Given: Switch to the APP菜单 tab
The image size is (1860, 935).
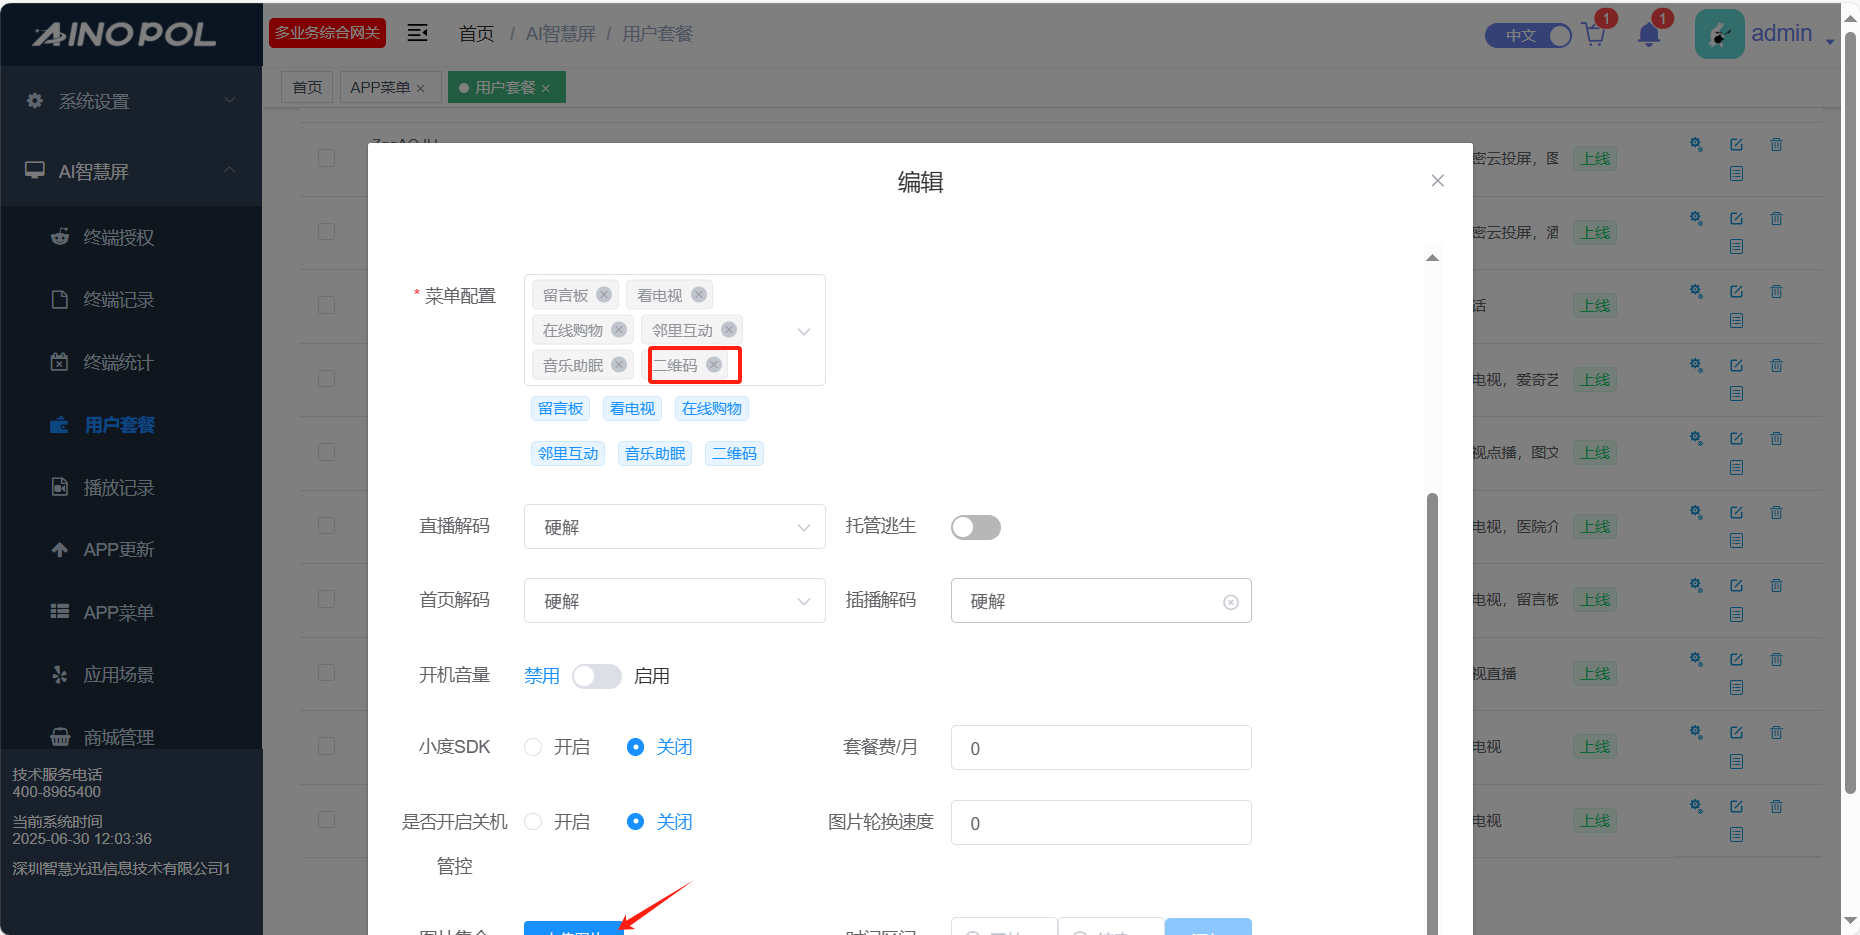Looking at the screenshot, I should pyautogui.click(x=380, y=88).
